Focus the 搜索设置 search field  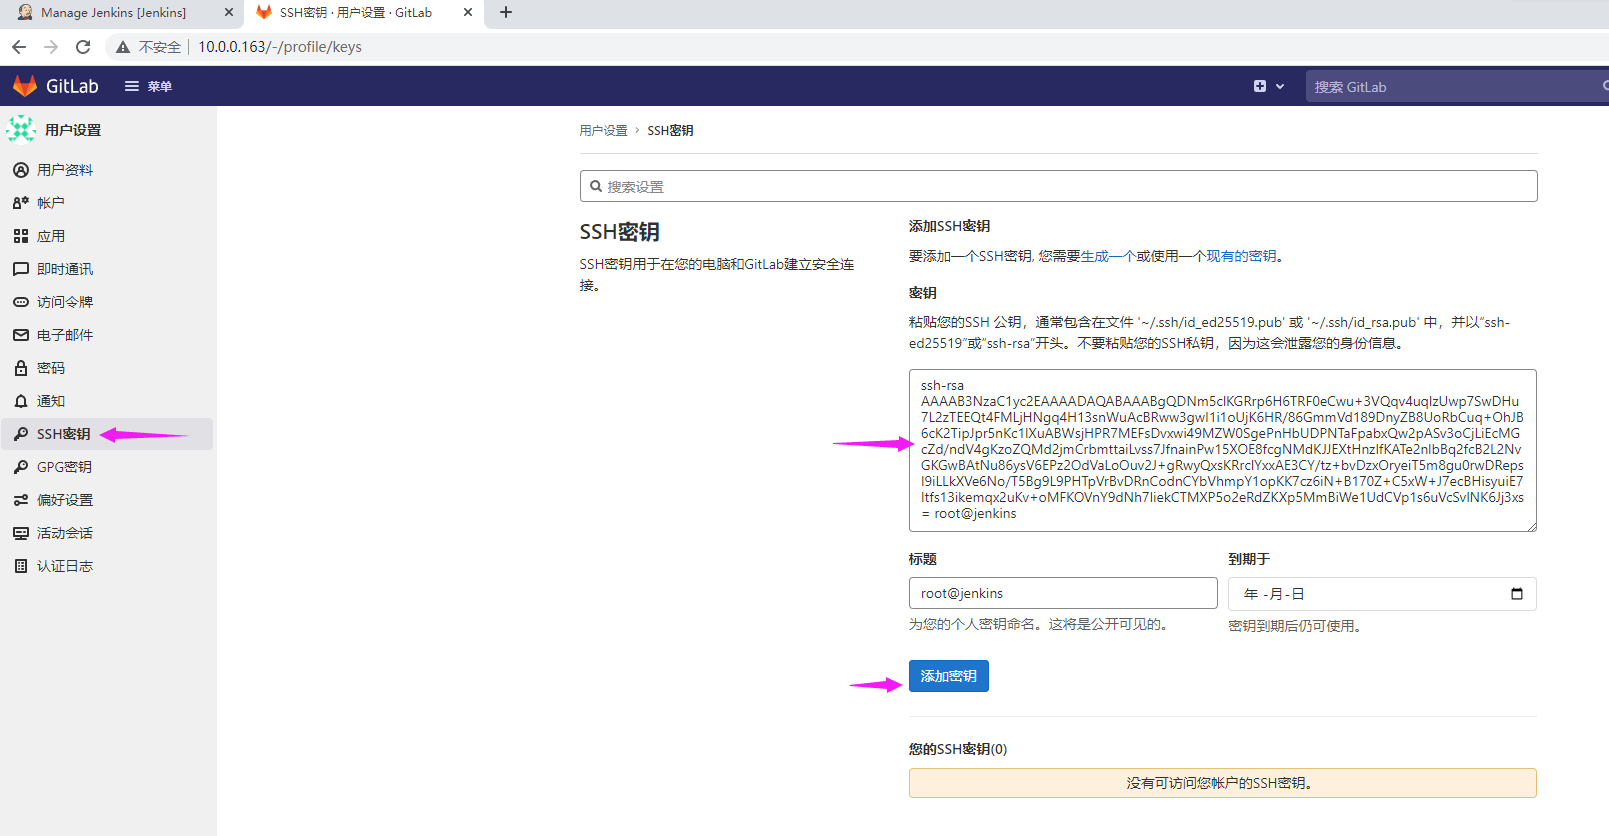(x=1058, y=186)
